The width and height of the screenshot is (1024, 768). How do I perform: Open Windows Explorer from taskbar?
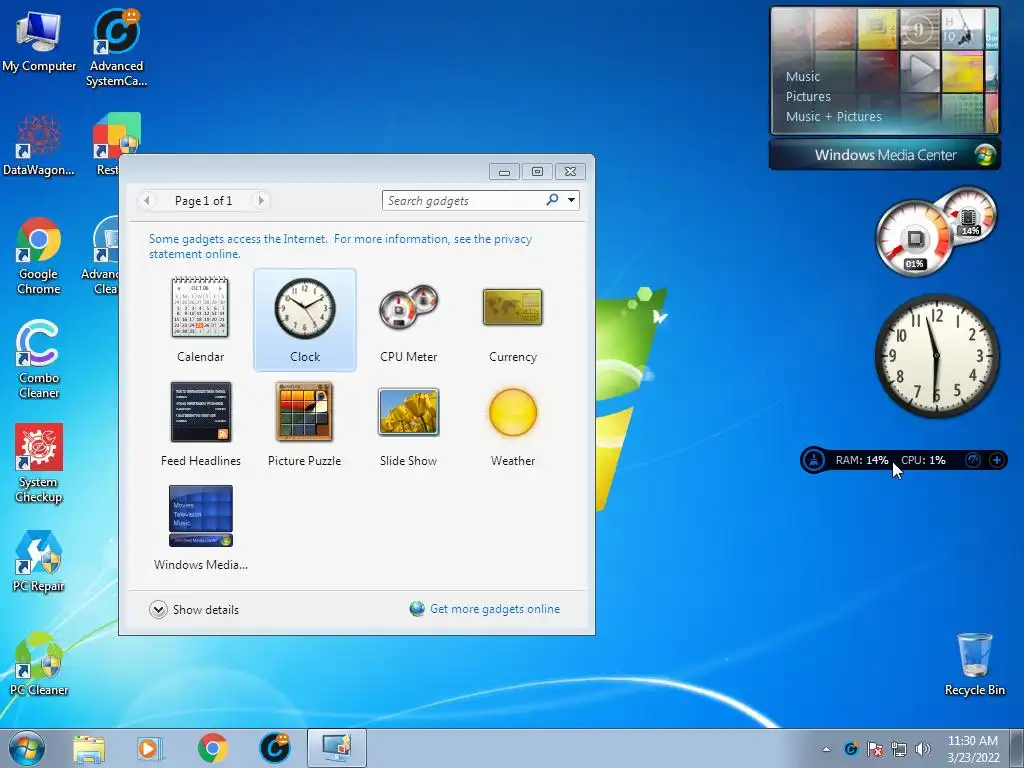tap(89, 748)
